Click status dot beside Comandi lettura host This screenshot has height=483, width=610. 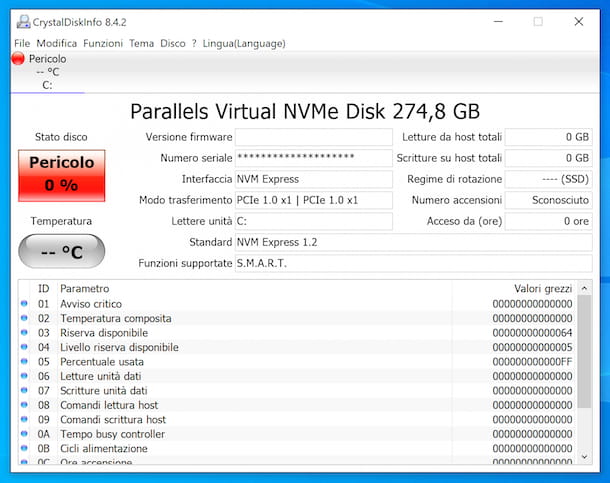(25, 405)
